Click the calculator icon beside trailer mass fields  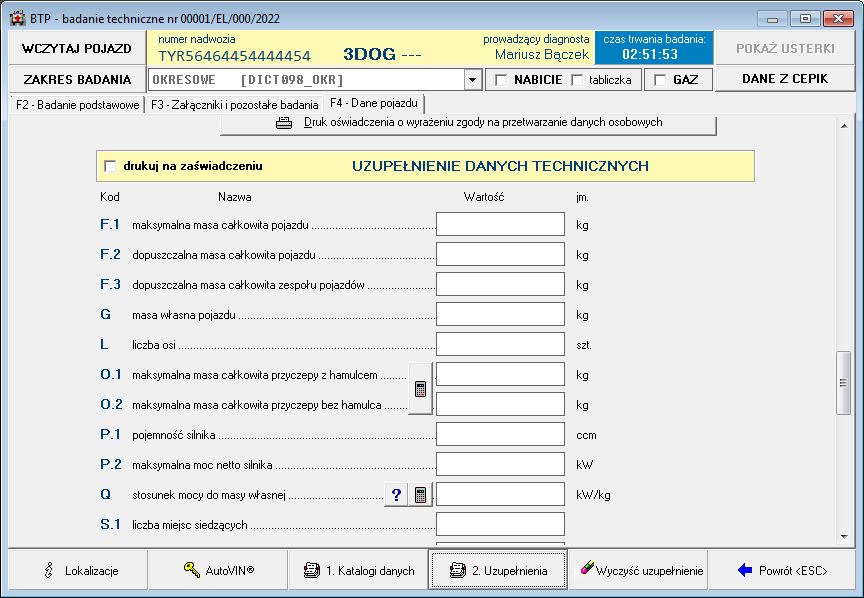[x=421, y=389]
